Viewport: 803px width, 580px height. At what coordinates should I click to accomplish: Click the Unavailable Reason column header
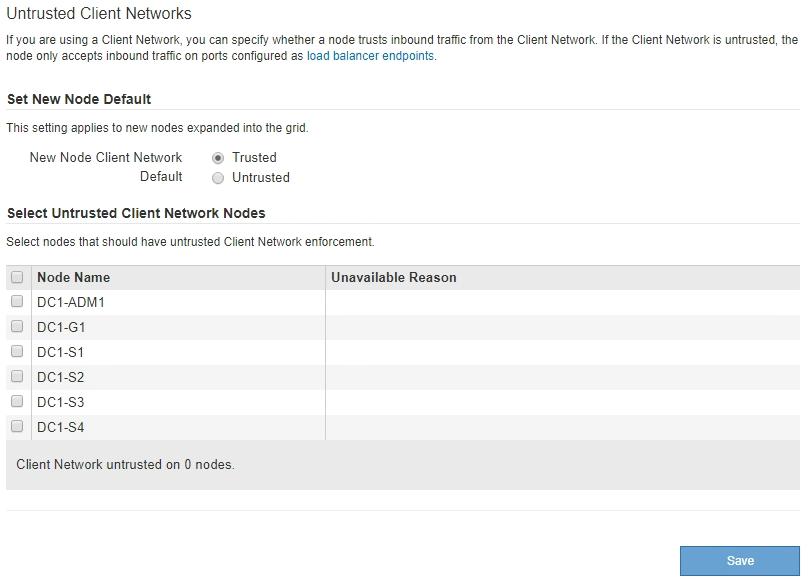click(x=393, y=277)
